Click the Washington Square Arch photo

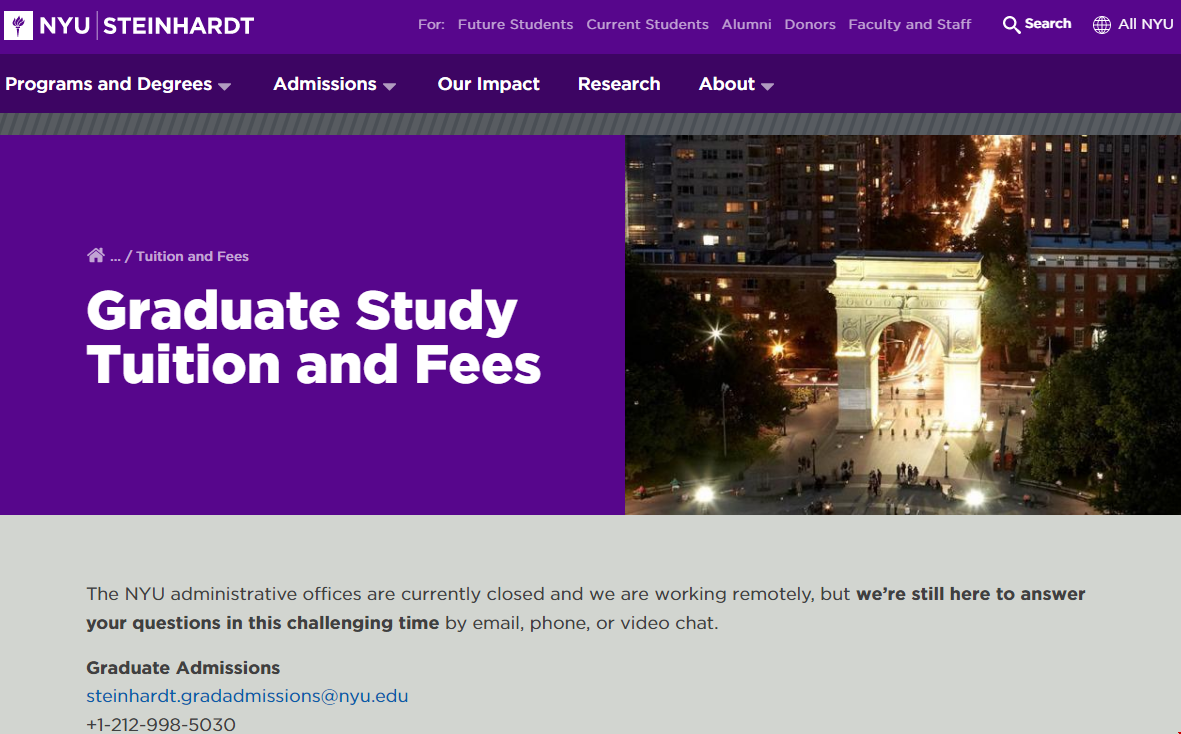[903, 325]
